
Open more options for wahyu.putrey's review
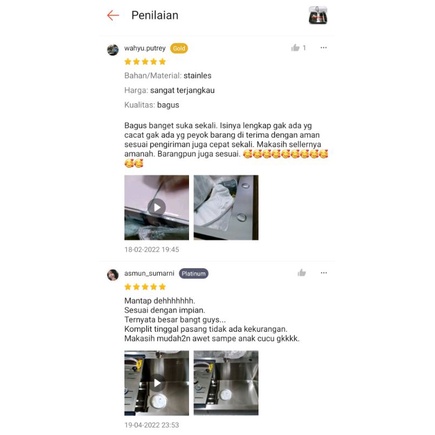click(323, 48)
